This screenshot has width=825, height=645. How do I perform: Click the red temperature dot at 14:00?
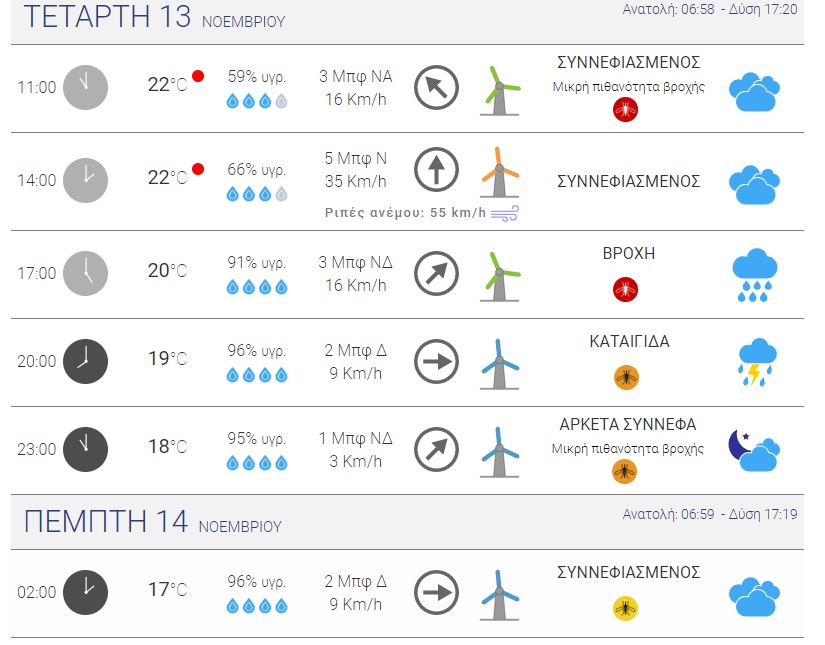[198, 169]
